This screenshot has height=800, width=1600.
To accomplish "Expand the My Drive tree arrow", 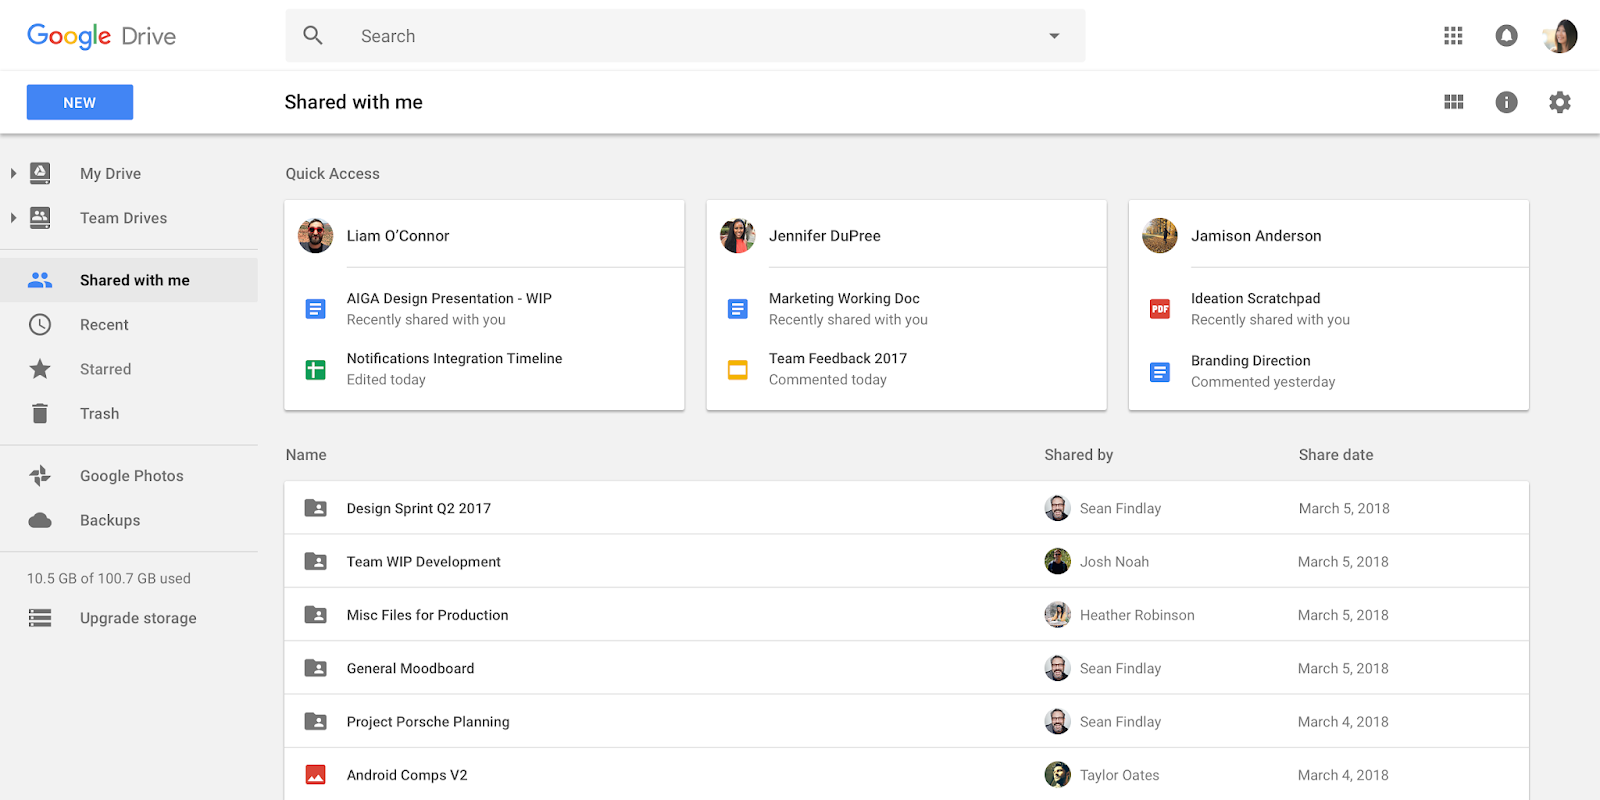I will (13, 173).
